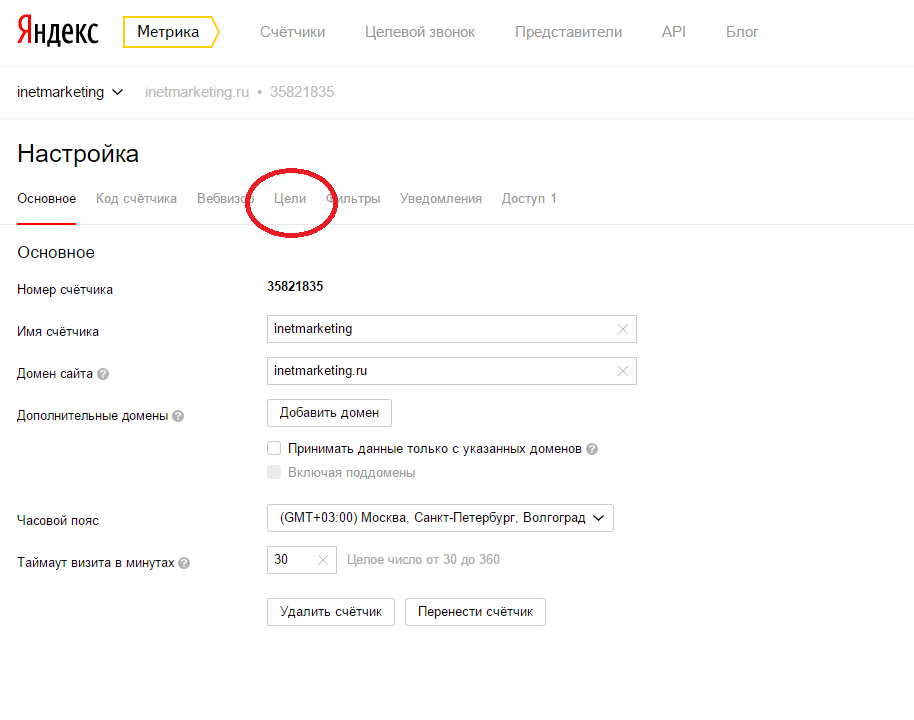
Task: Click the Добавить домен button
Action: click(x=329, y=413)
